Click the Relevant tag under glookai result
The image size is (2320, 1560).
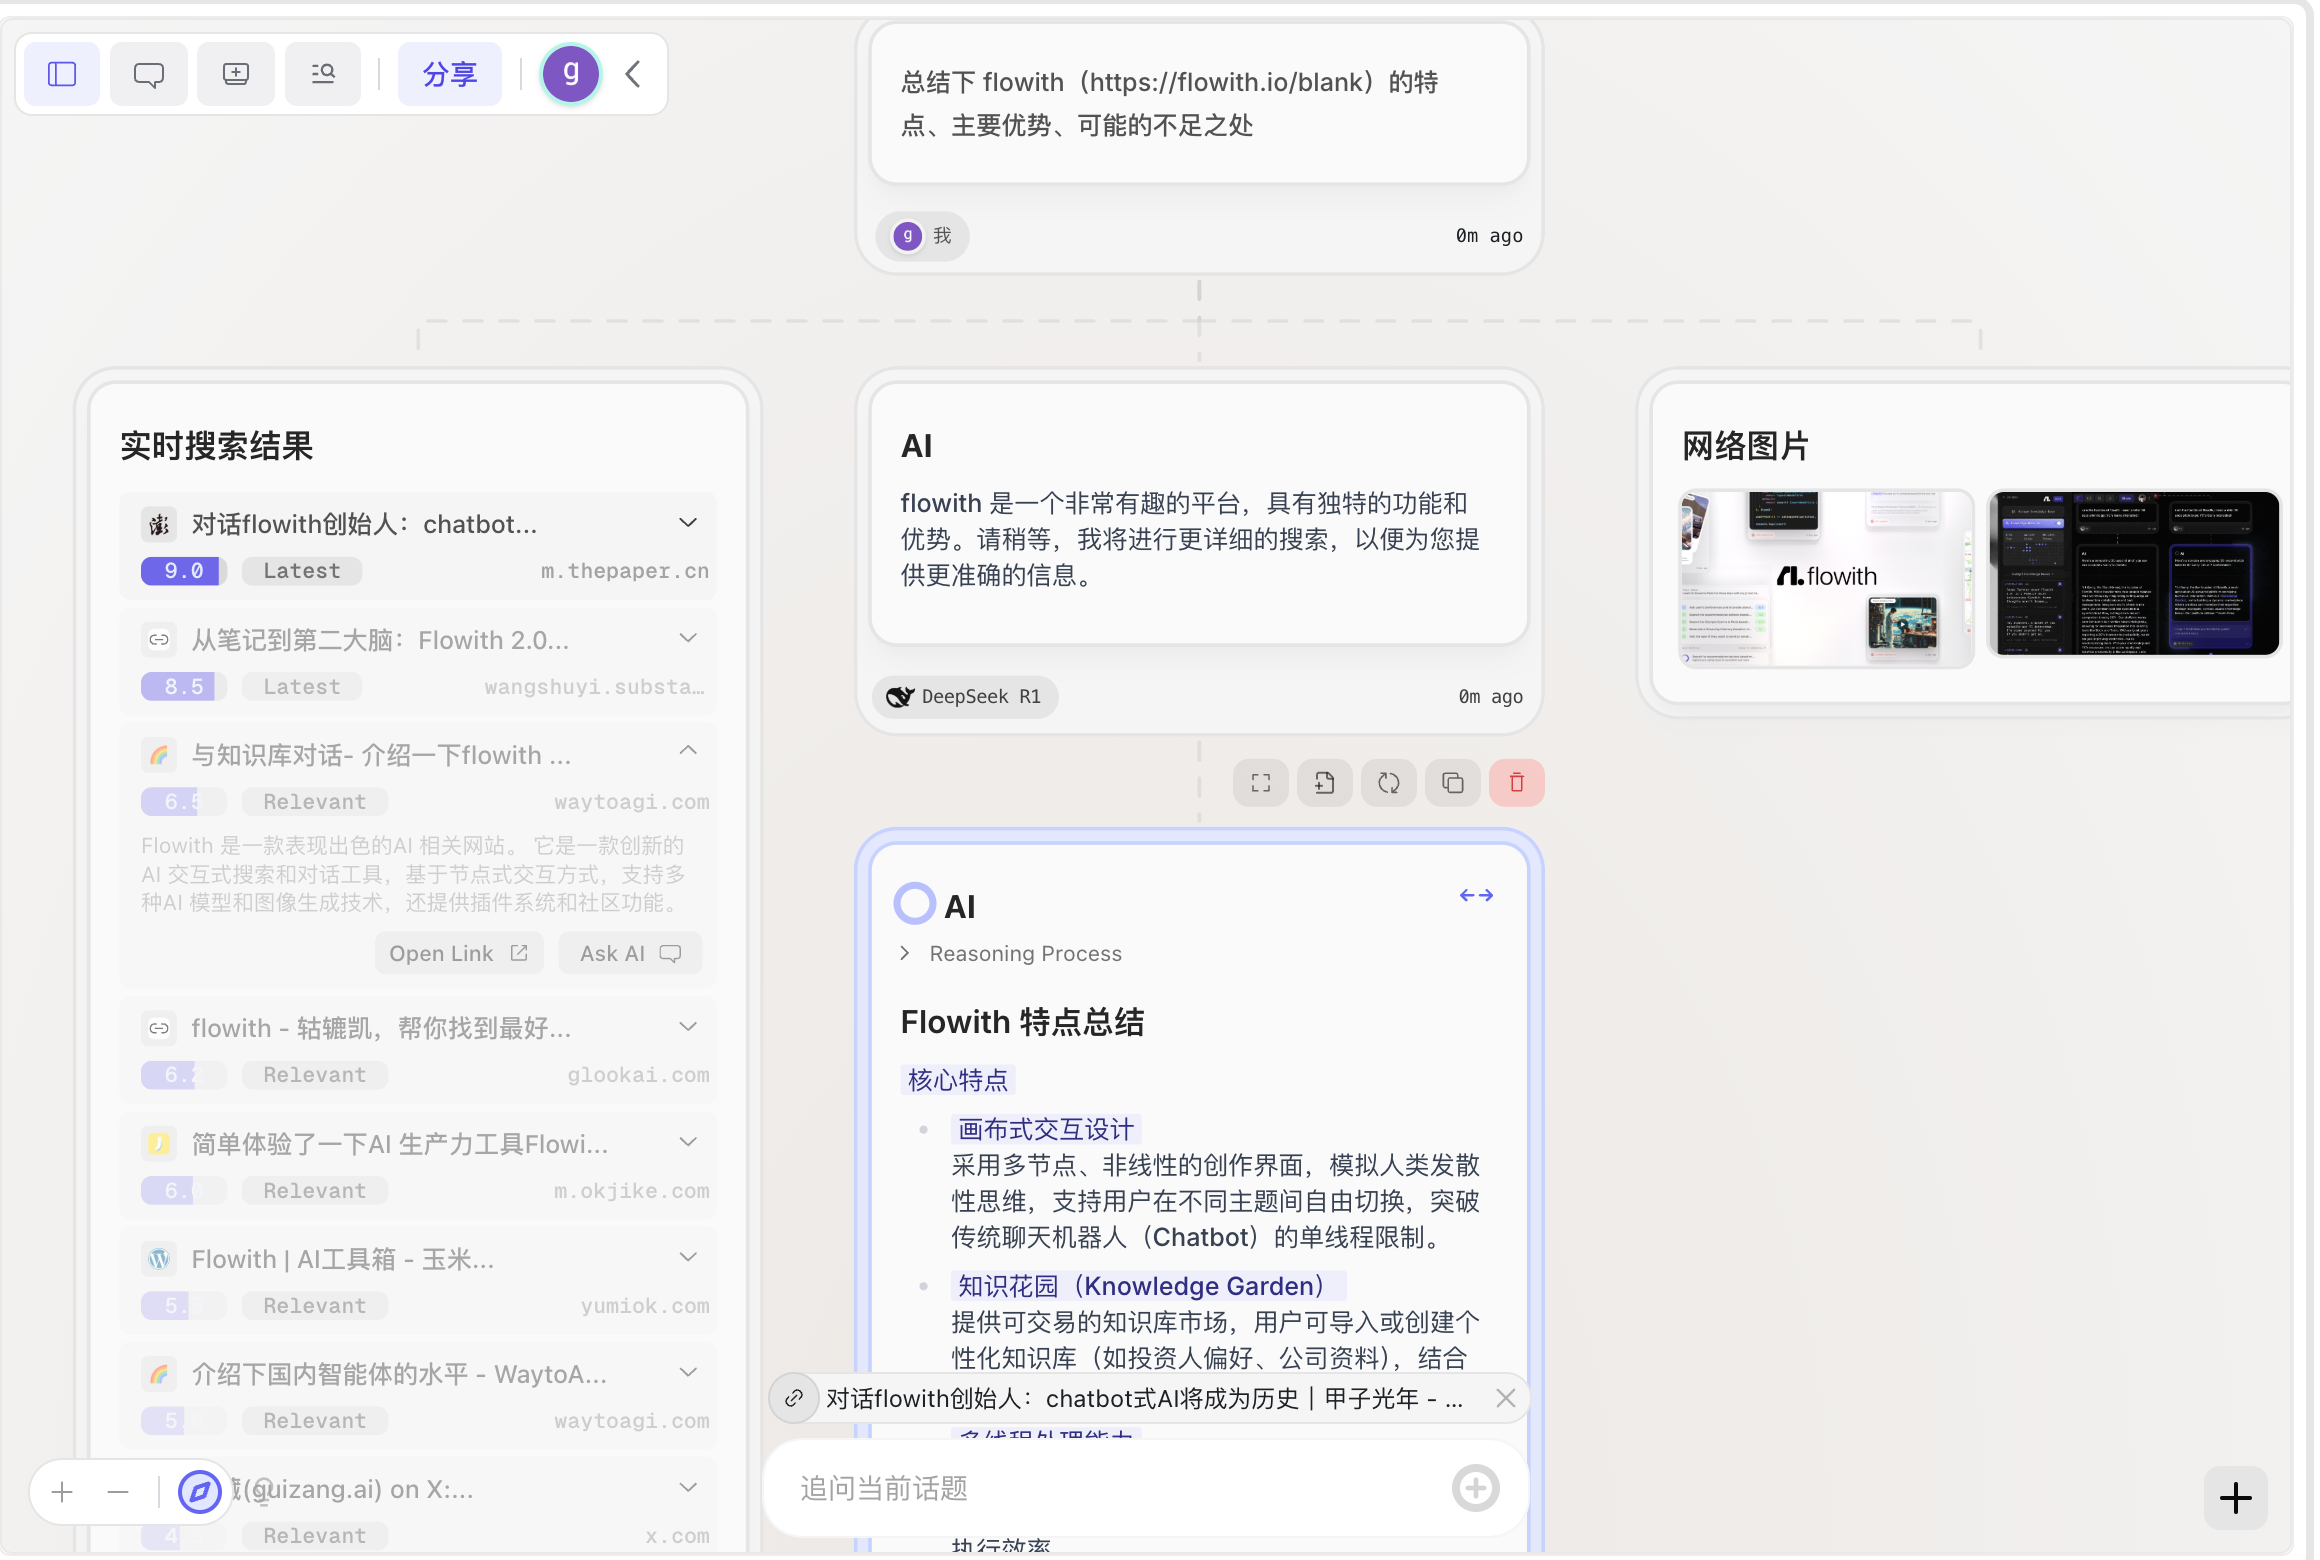click(315, 1075)
